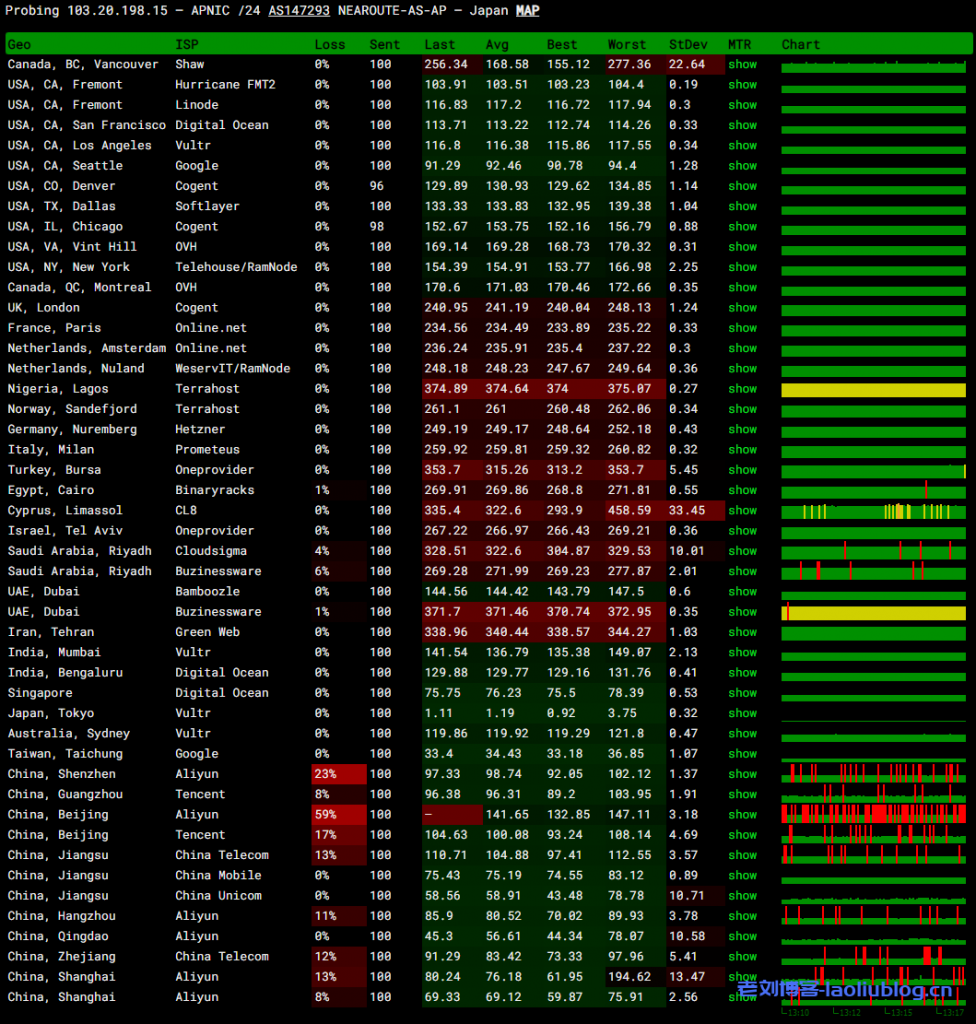Click the yellow chart for Nigeria Lagos
Image resolution: width=976 pixels, height=1024 pixels.
[x=873, y=390]
